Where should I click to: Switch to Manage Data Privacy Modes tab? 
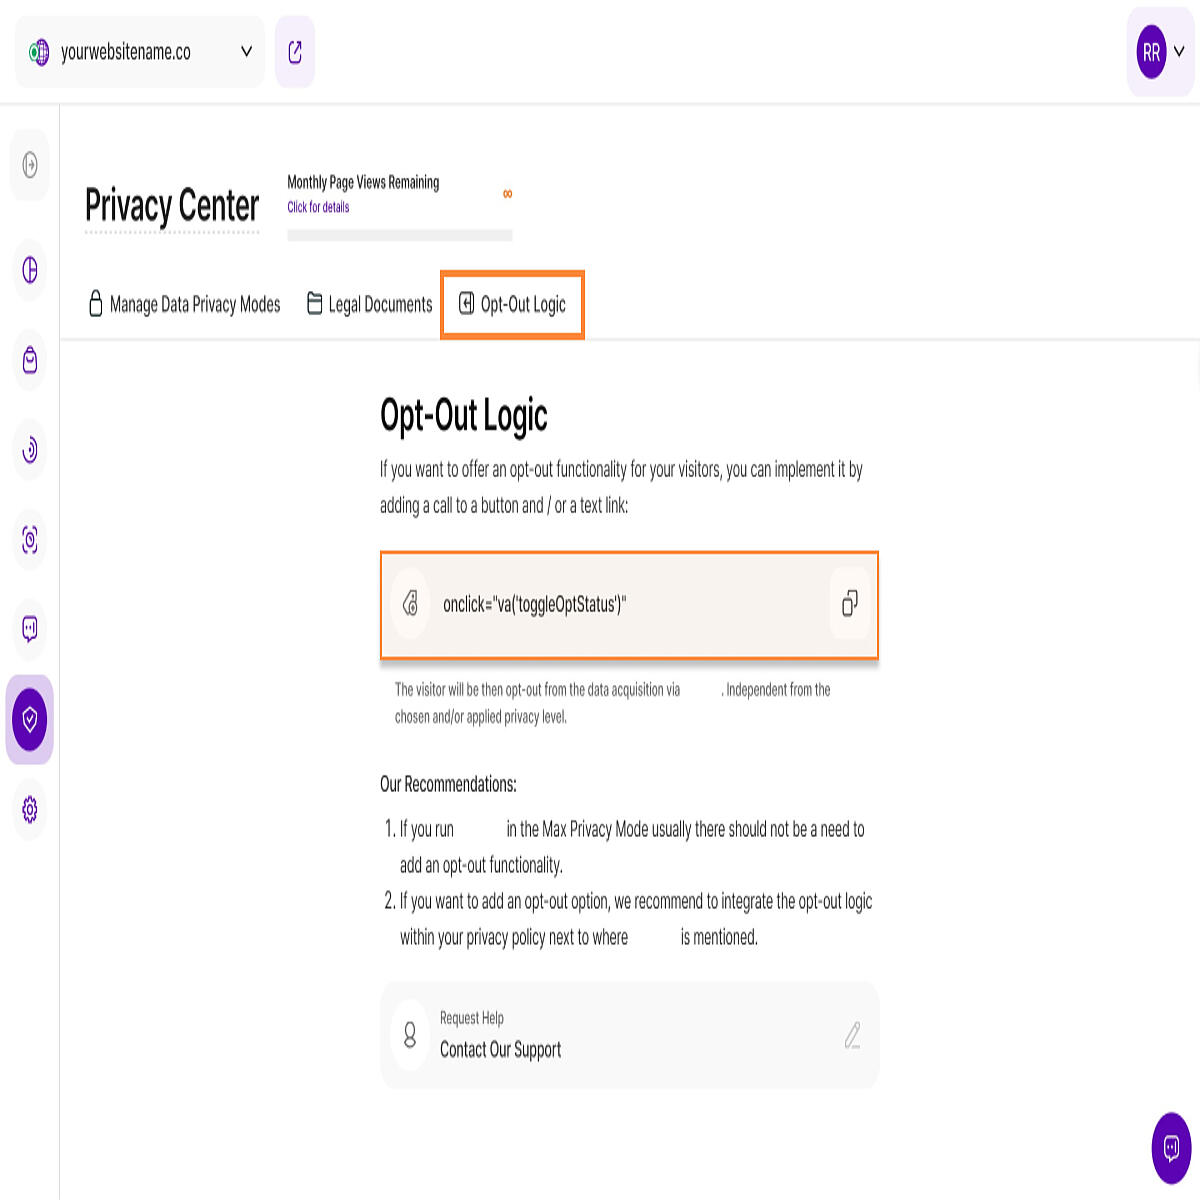click(x=185, y=304)
